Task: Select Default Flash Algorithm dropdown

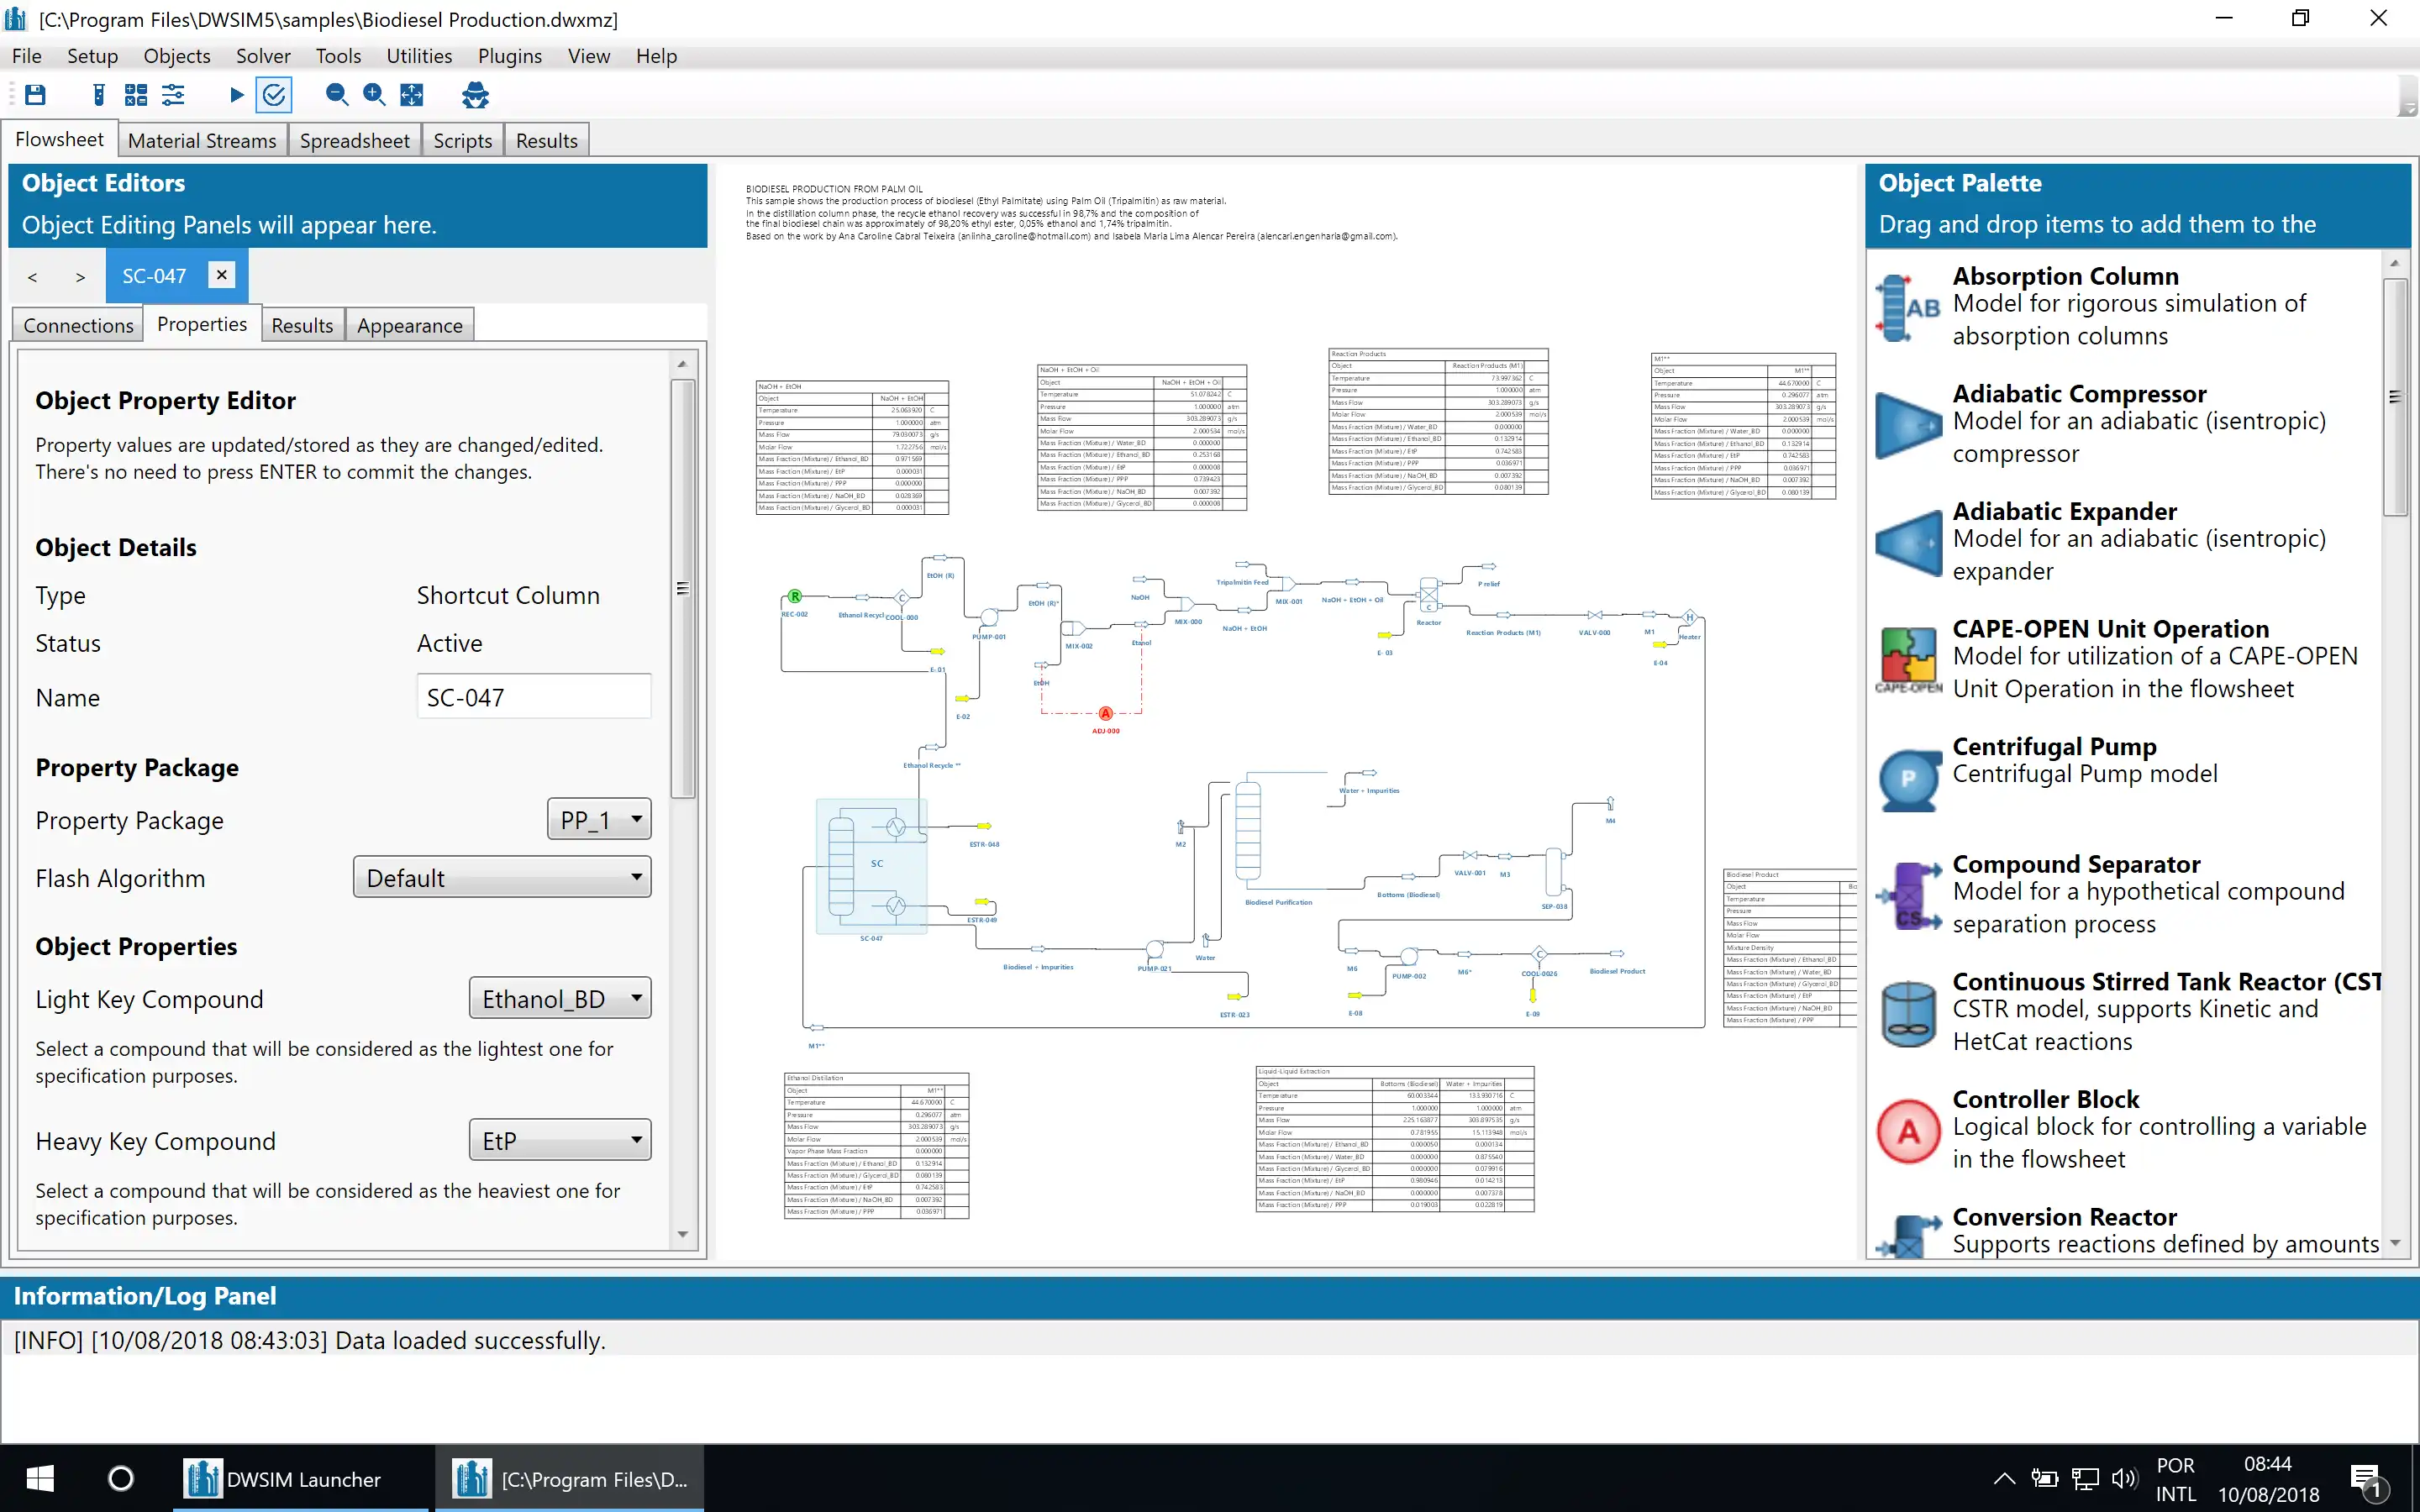Action: pos(500,876)
